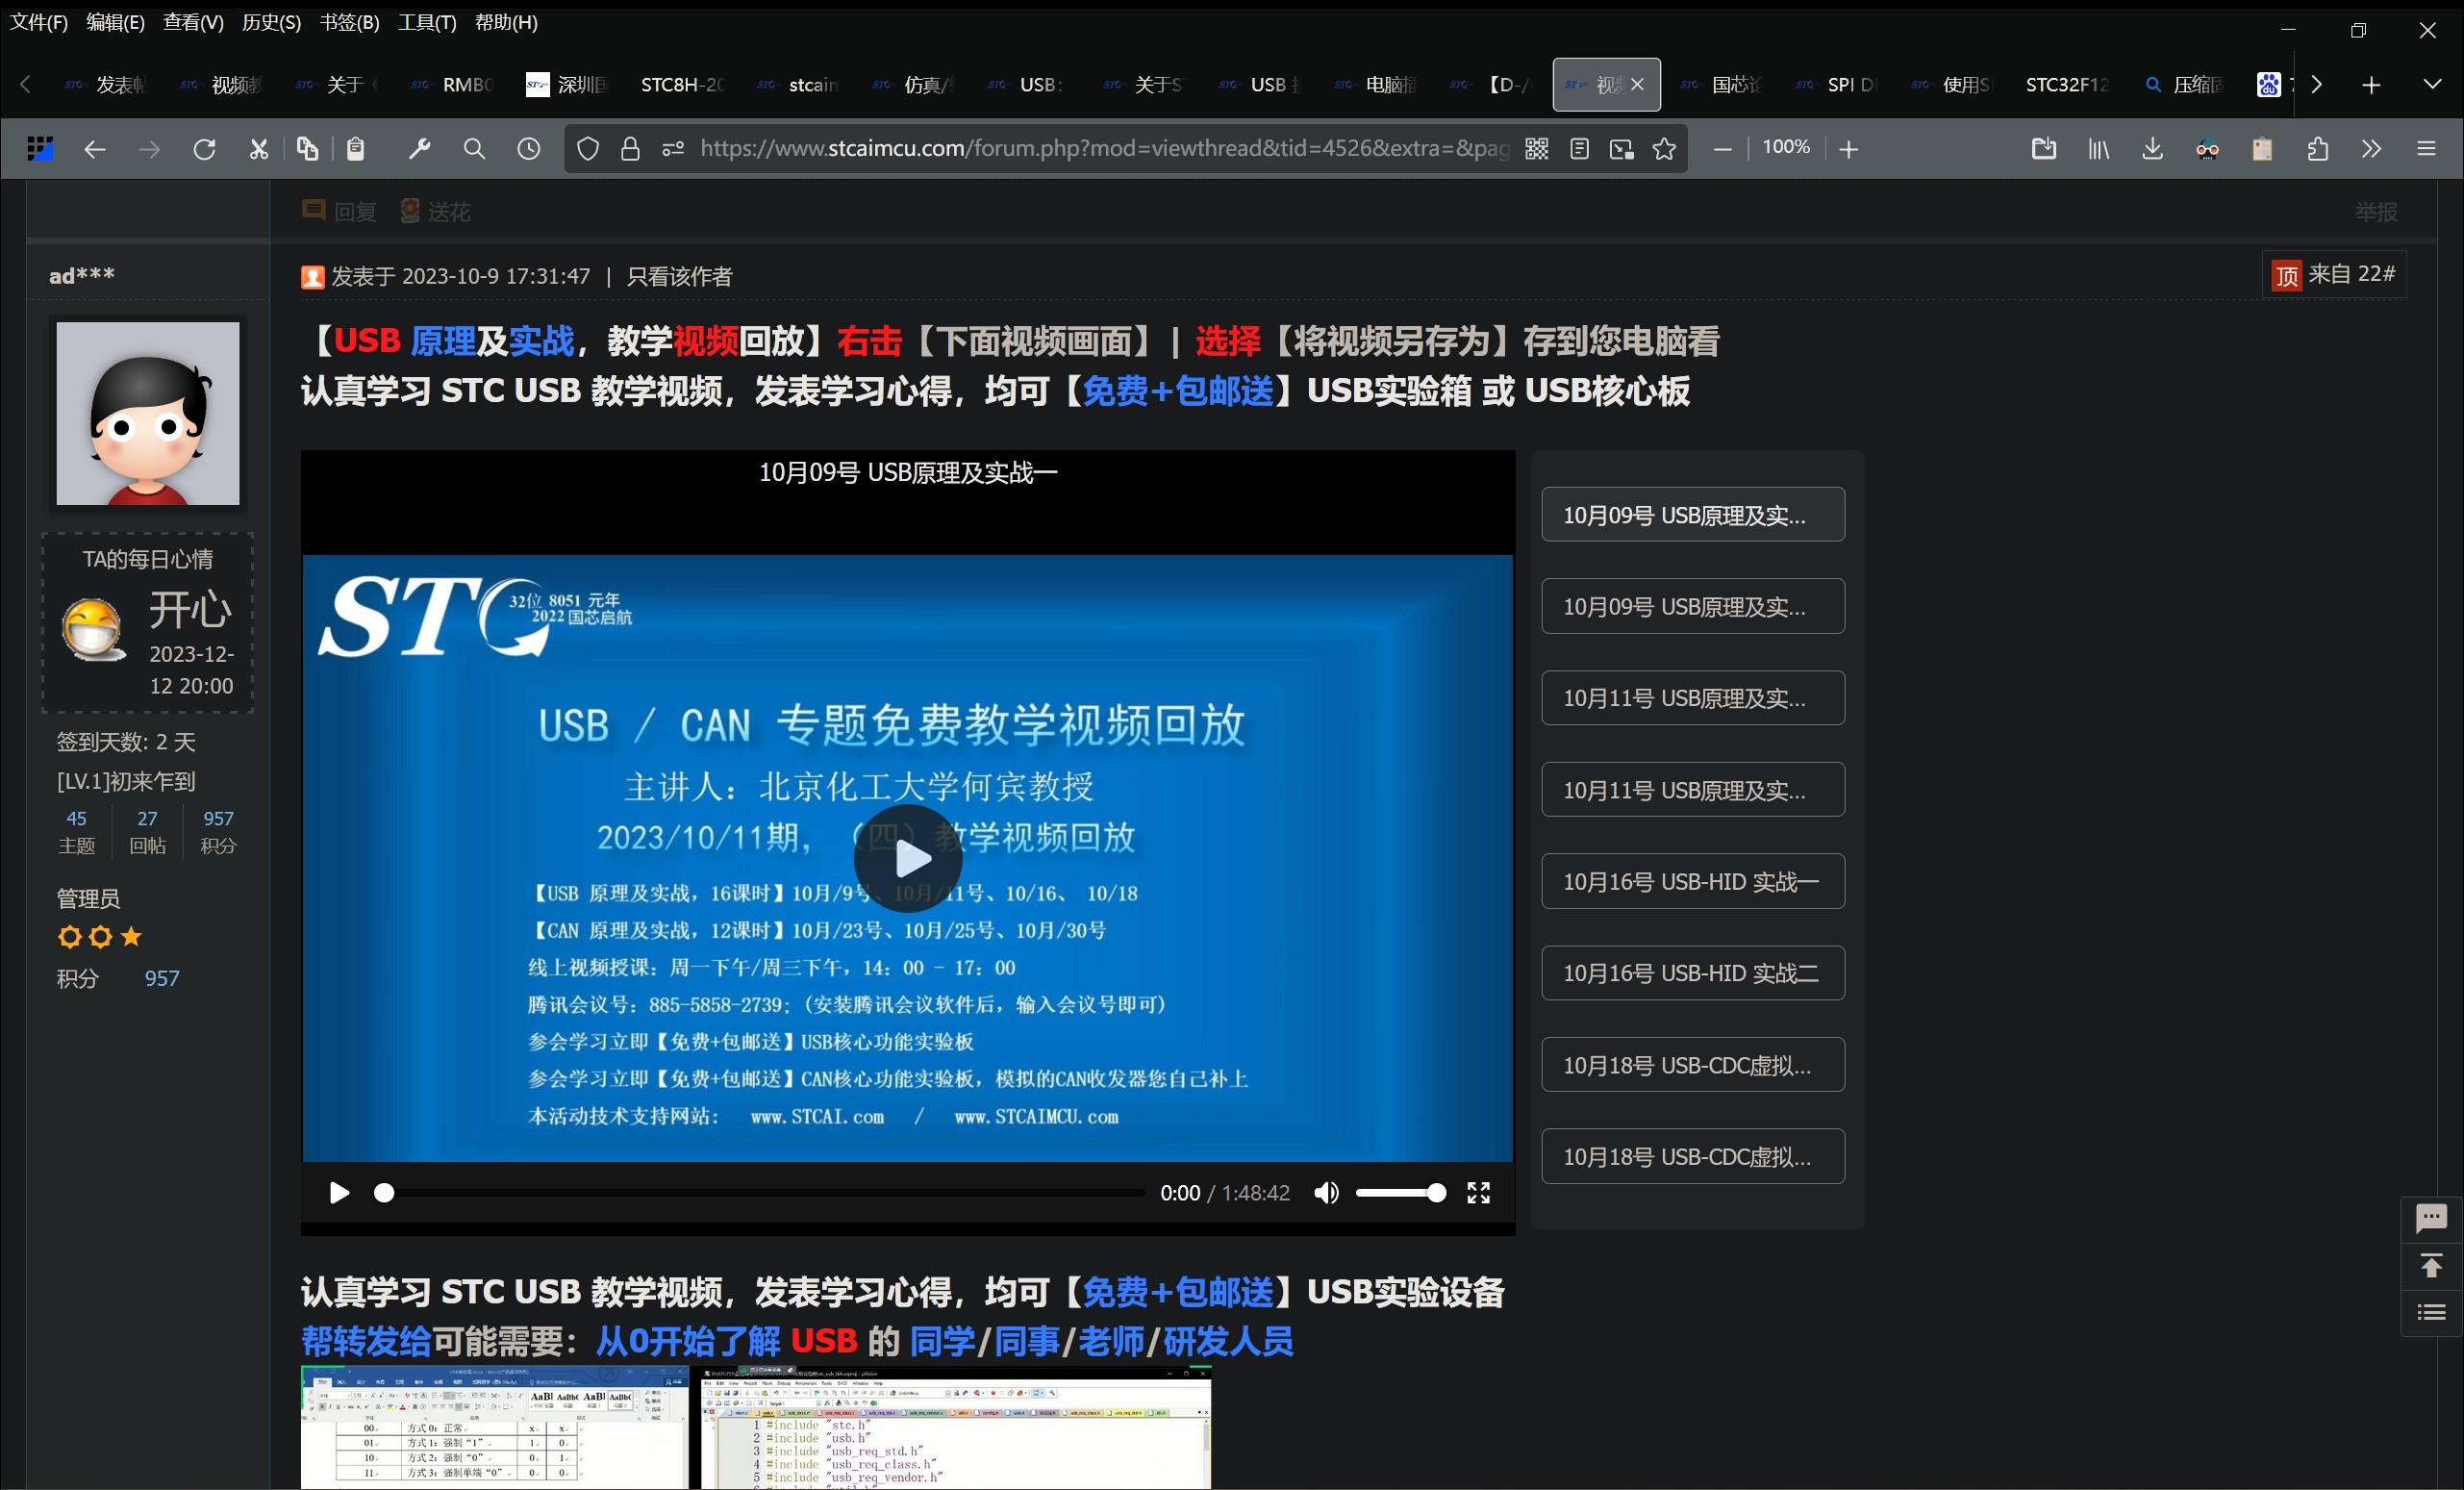Play video with large center button
2464x1490 pixels.
tap(908, 858)
